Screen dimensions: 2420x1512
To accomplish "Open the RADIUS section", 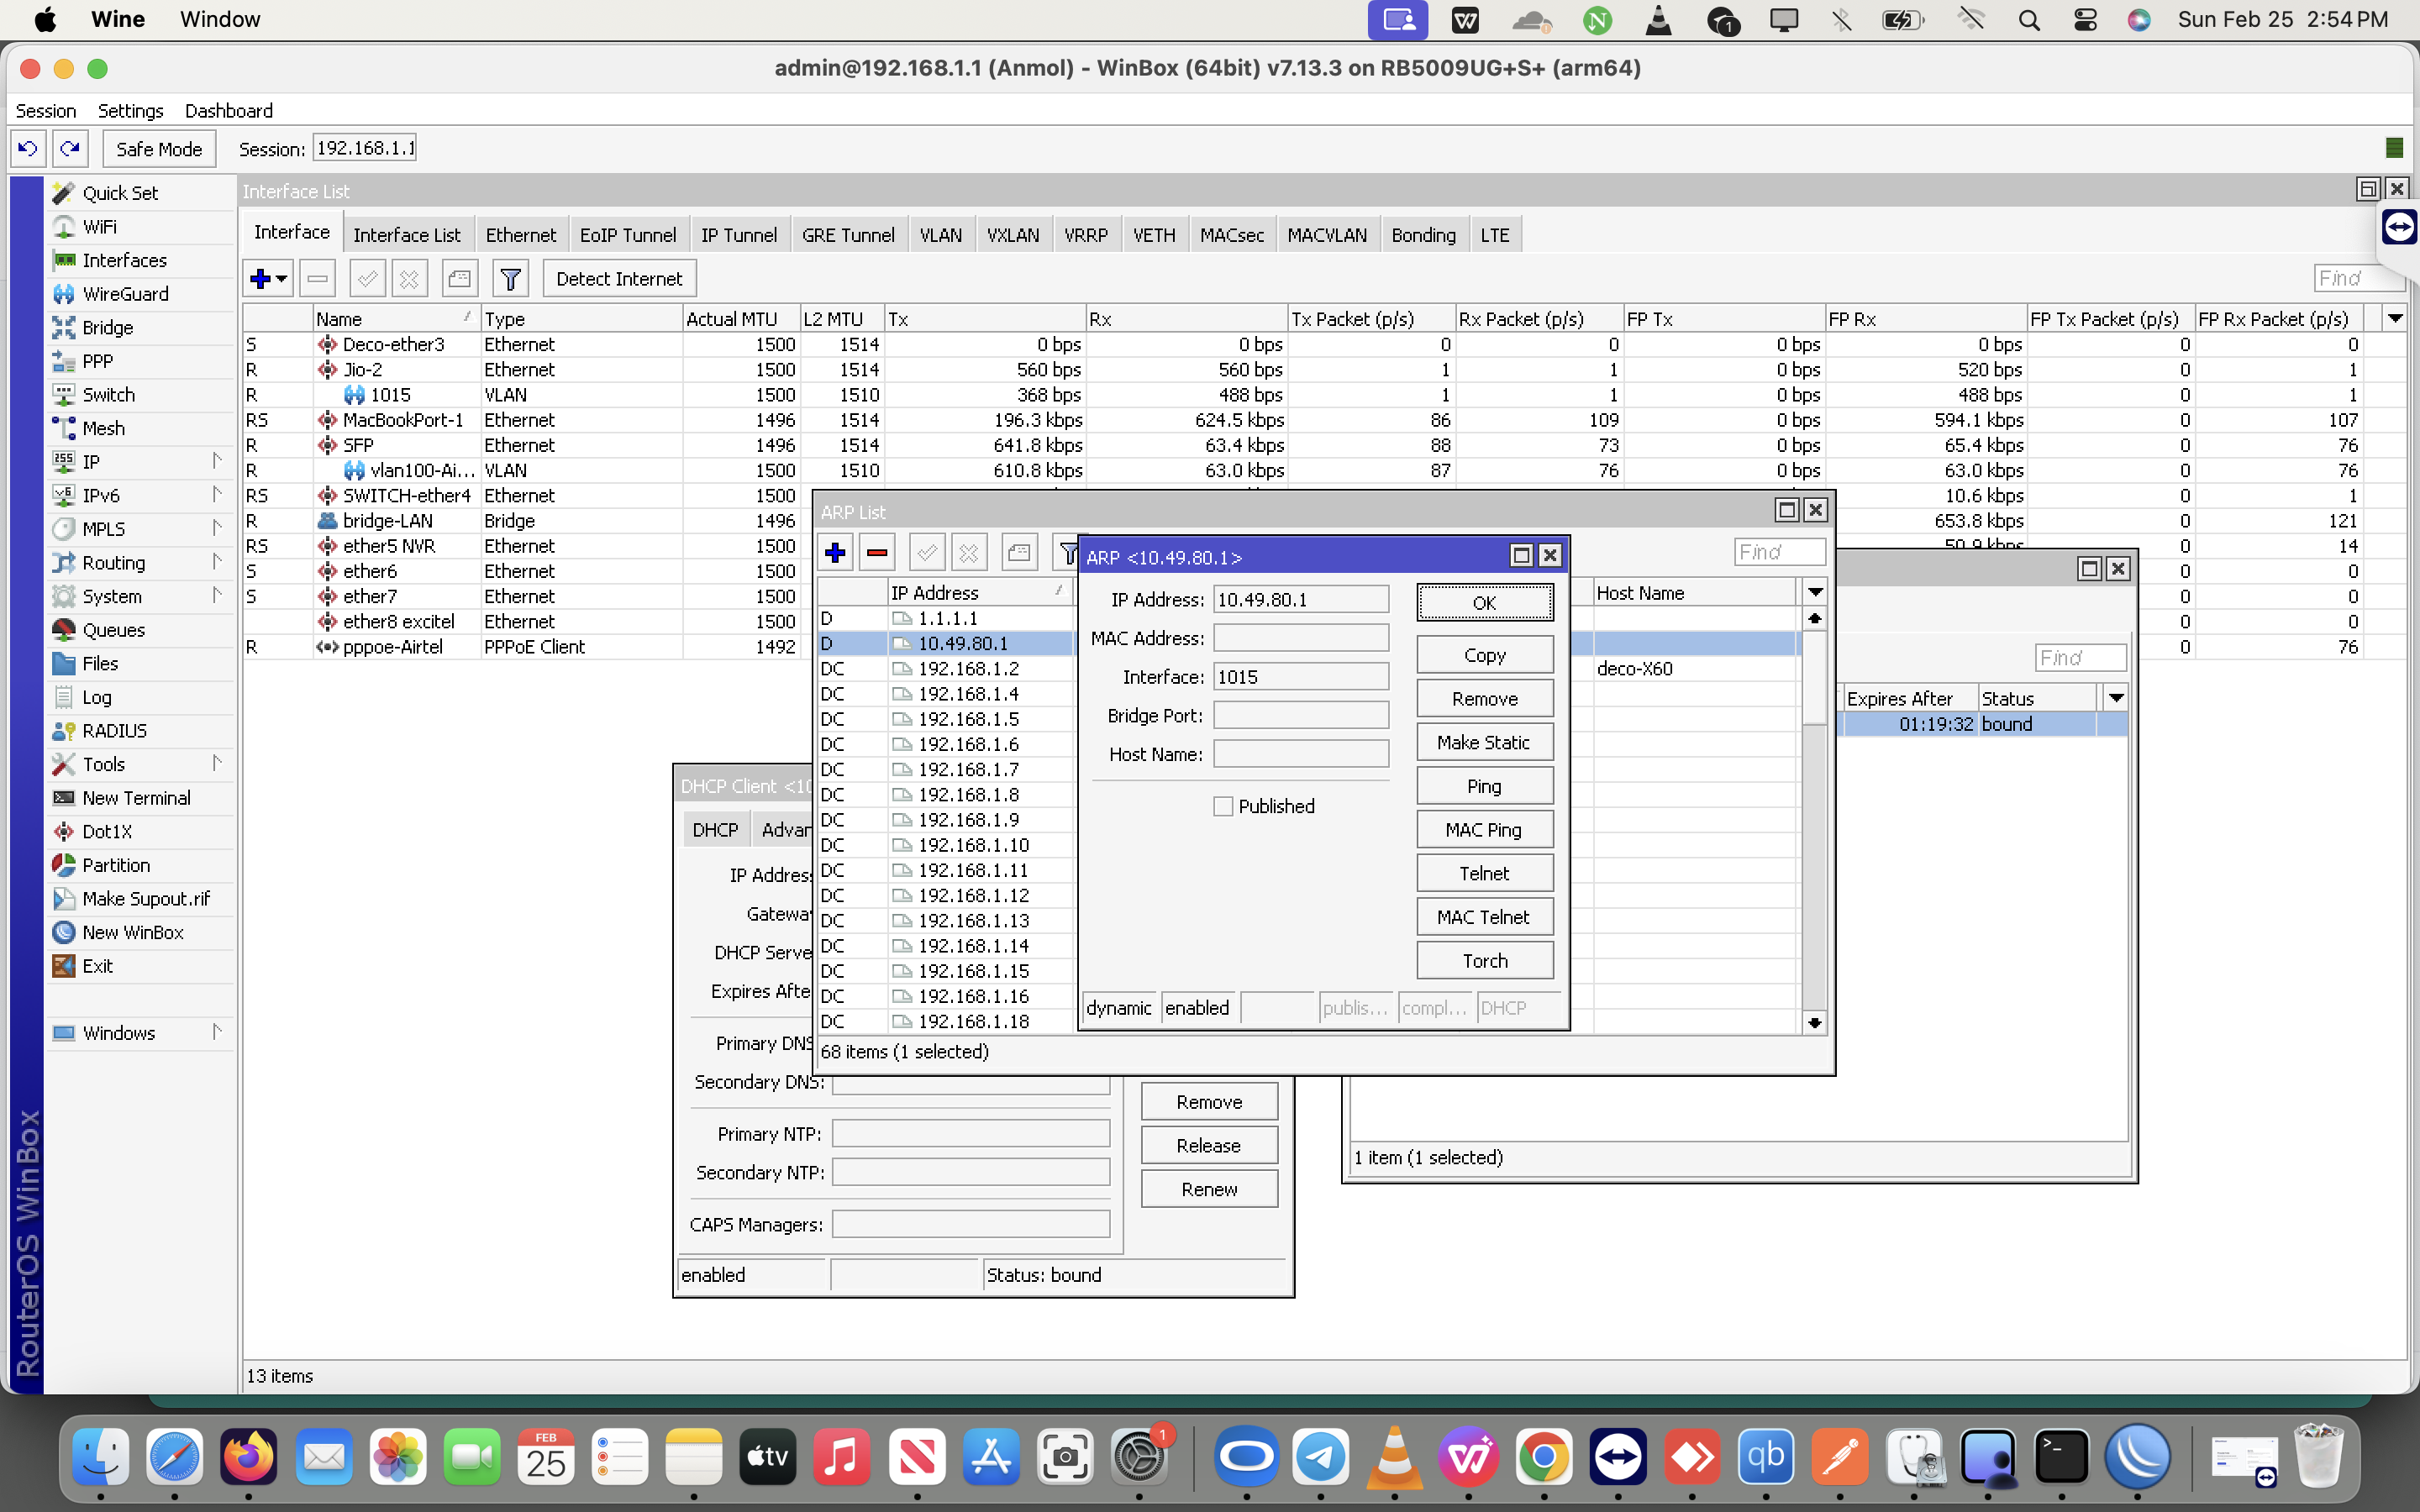I will point(114,731).
